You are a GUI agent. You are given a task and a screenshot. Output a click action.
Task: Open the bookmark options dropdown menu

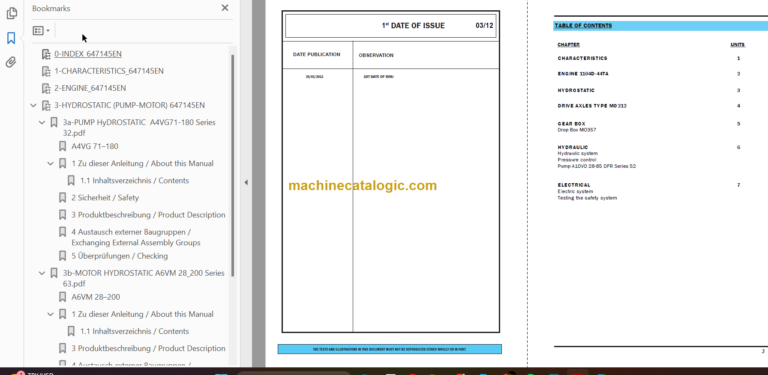click(x=41, y=30)
